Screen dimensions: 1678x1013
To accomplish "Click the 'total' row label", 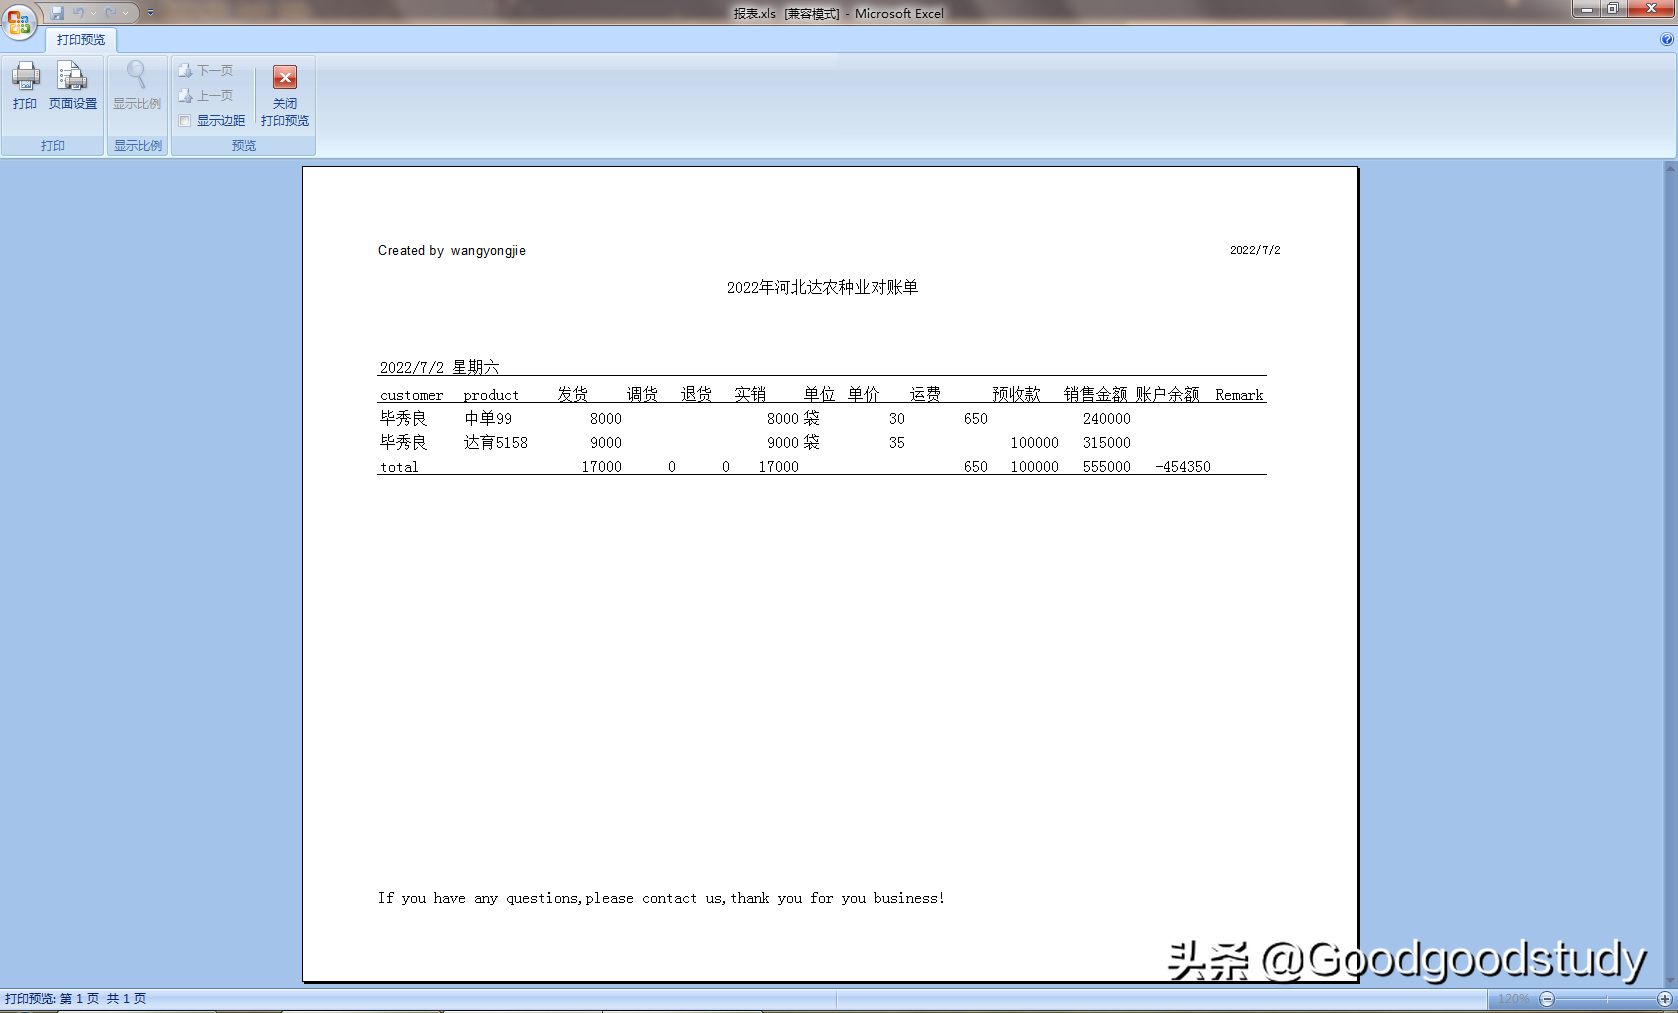I will point(399,467).
